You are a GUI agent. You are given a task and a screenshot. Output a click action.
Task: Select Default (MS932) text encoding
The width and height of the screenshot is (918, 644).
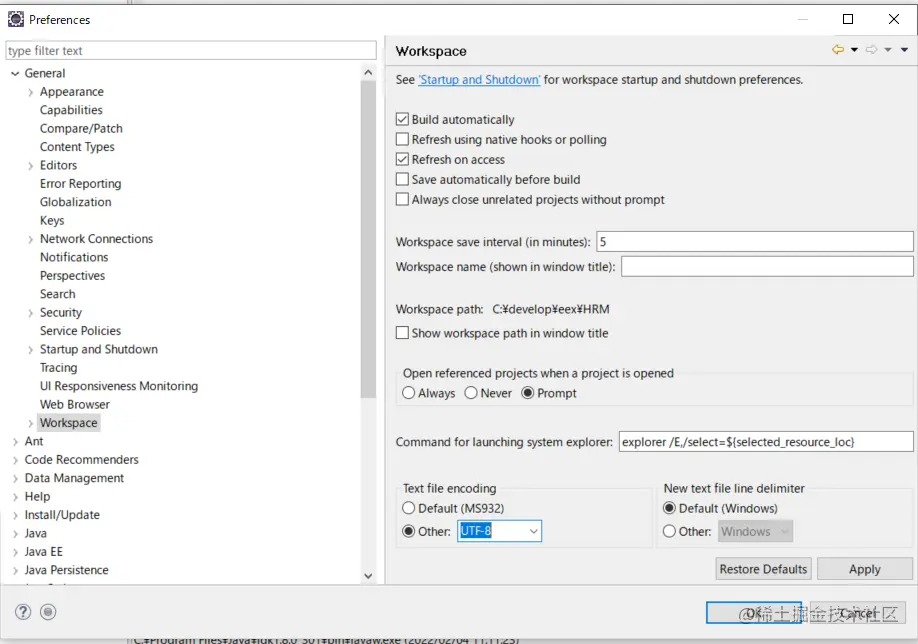(409, 508)
